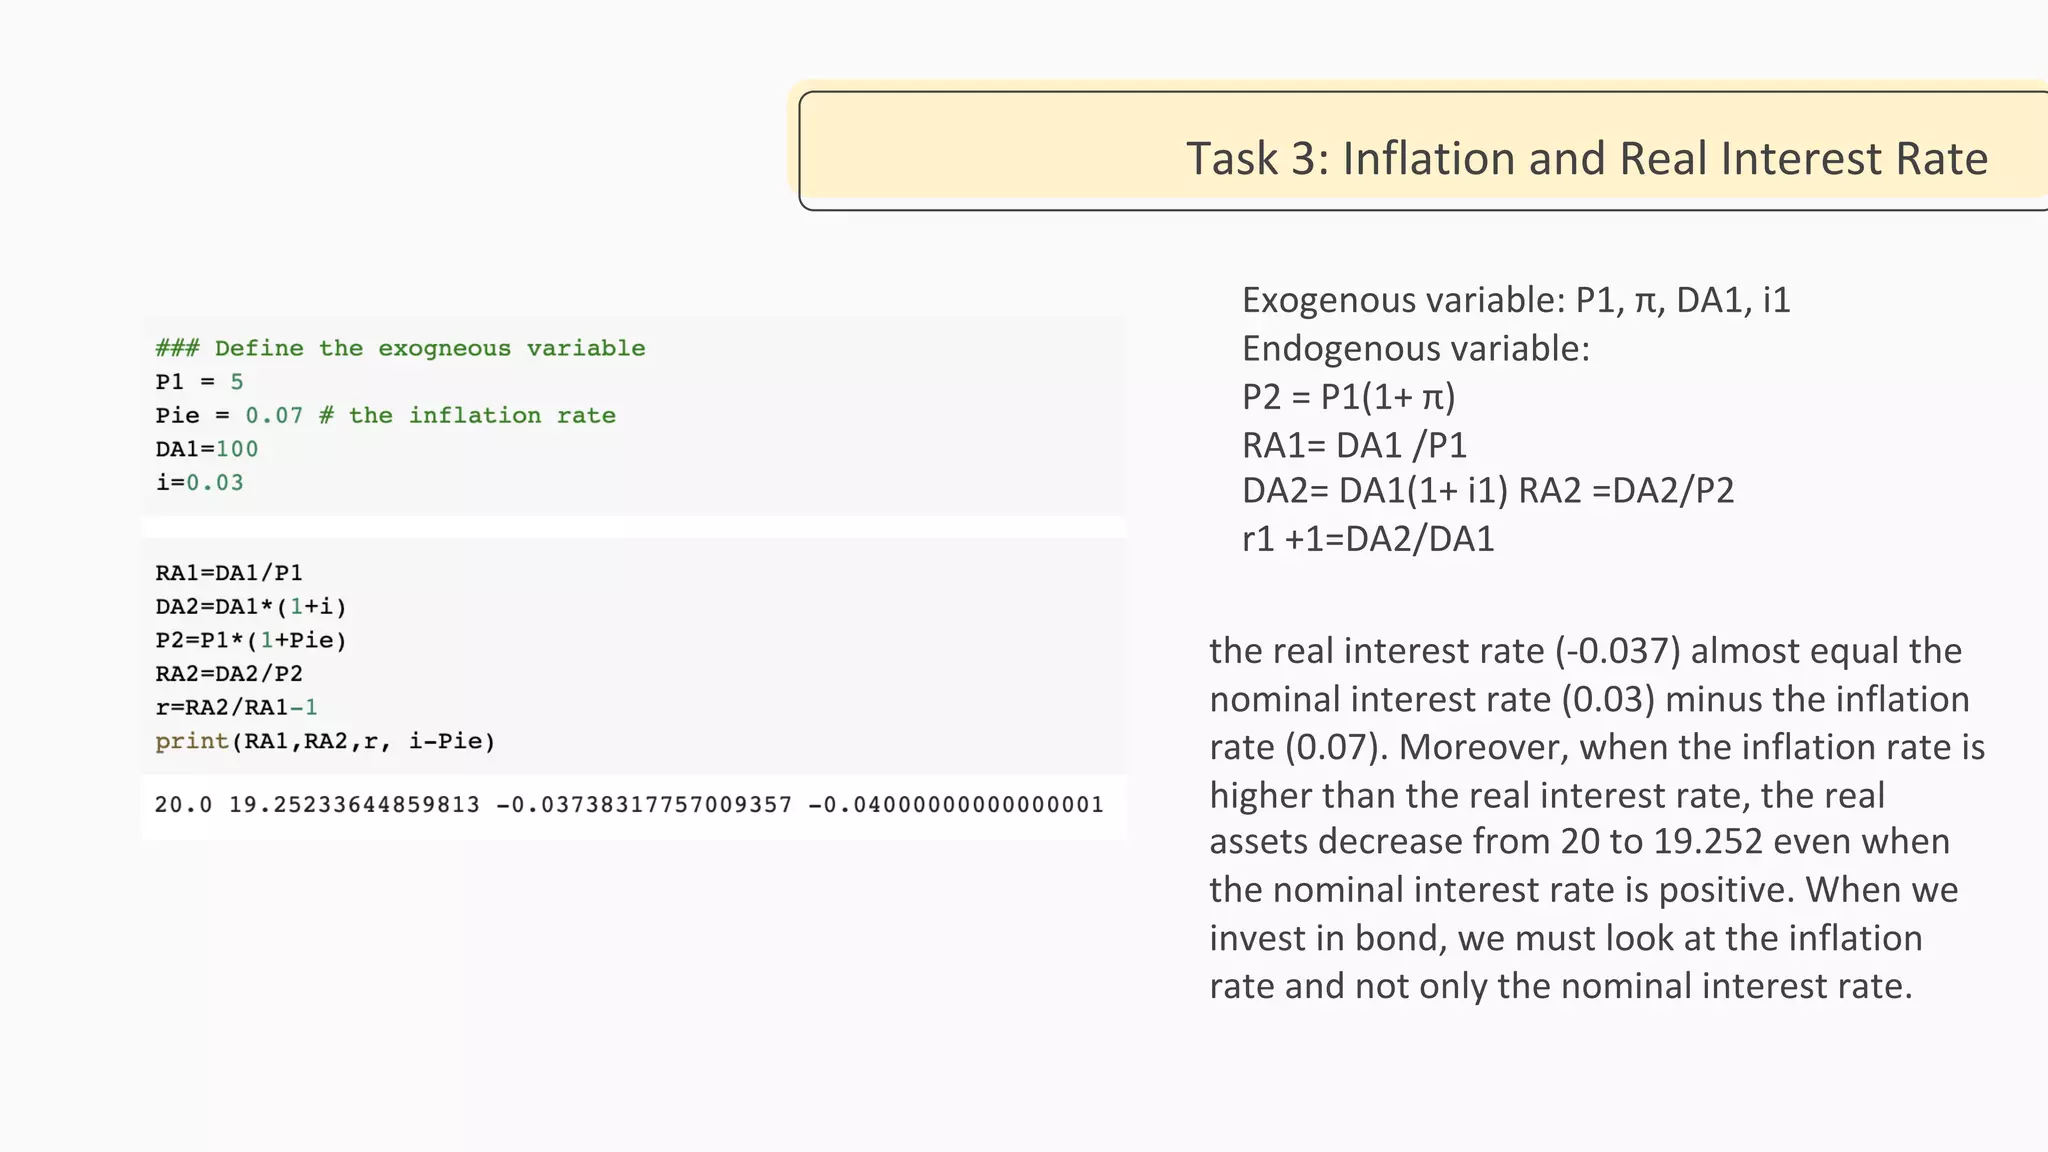Click the 'i=0.03' code line
Screen dimensions: 2048x1152
coord(199,483)
